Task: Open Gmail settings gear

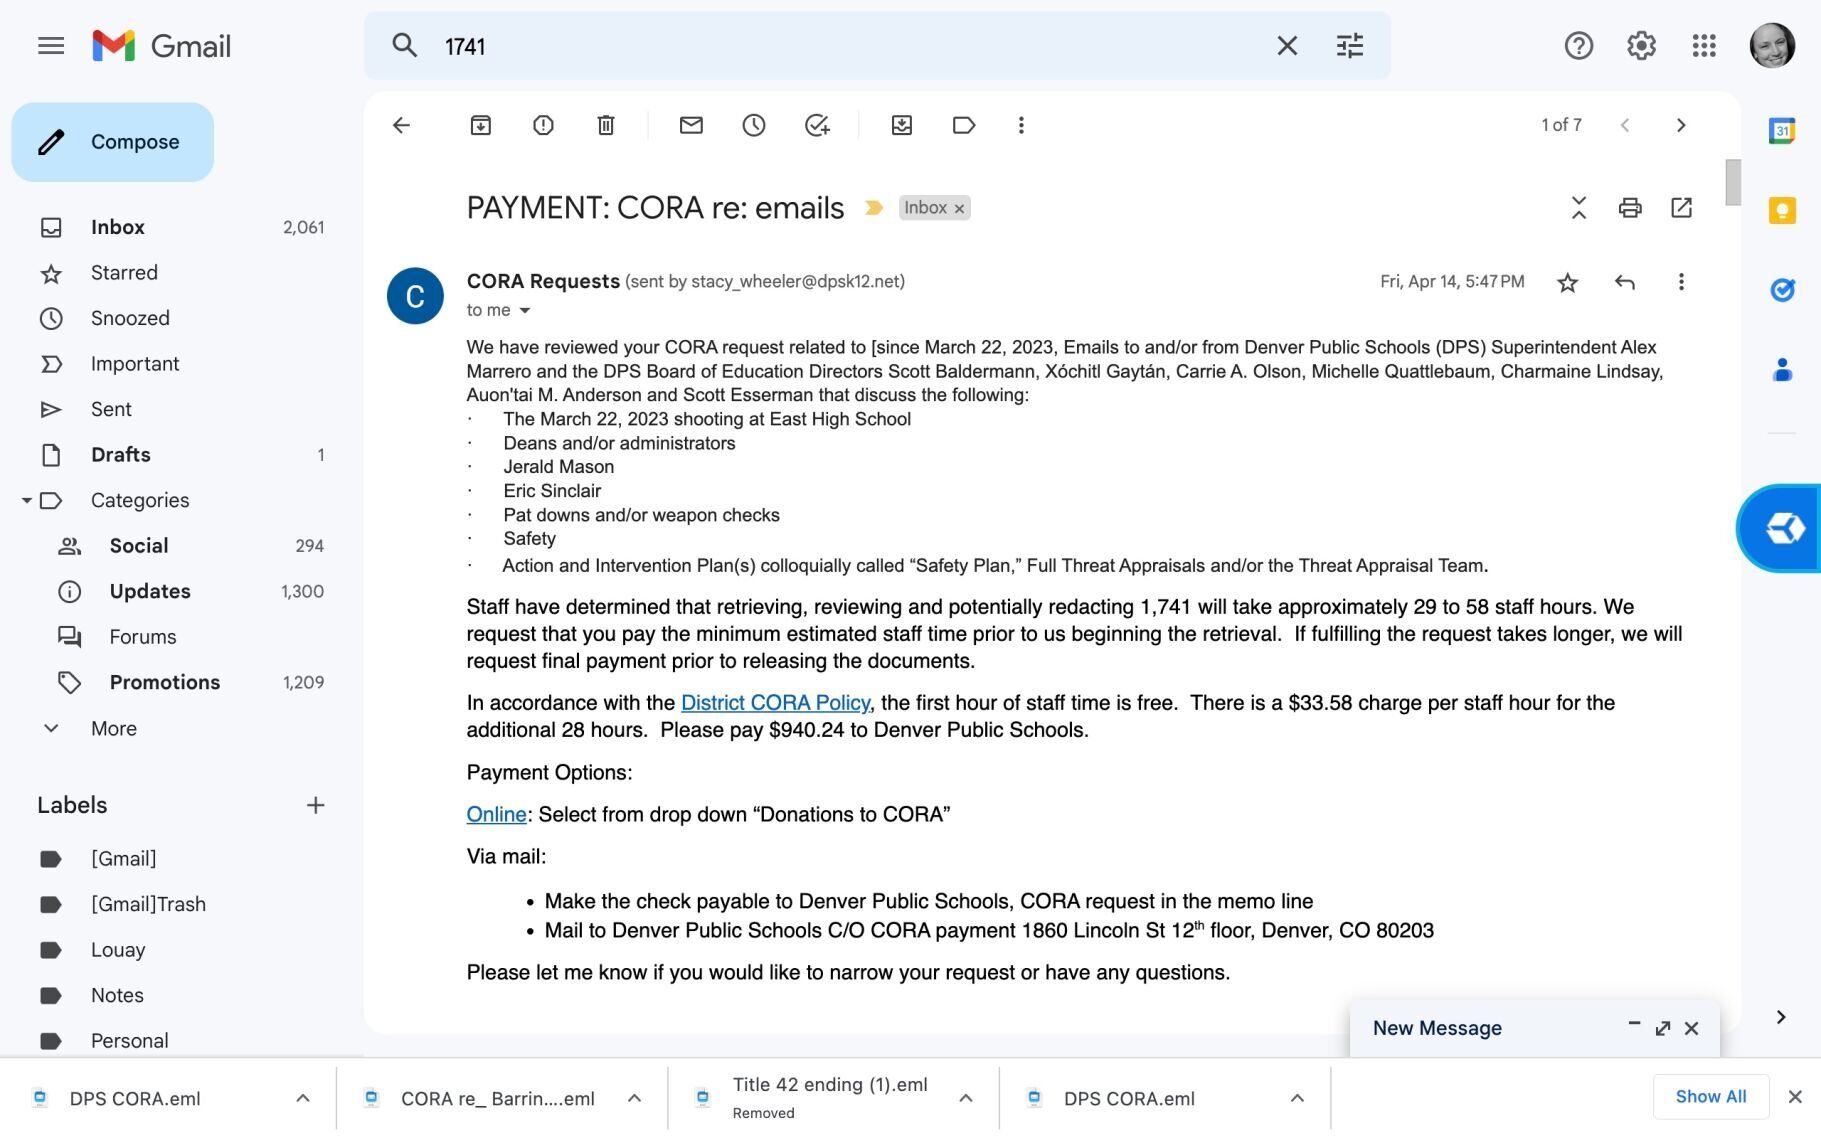Action: click(x=1641, y=46)
